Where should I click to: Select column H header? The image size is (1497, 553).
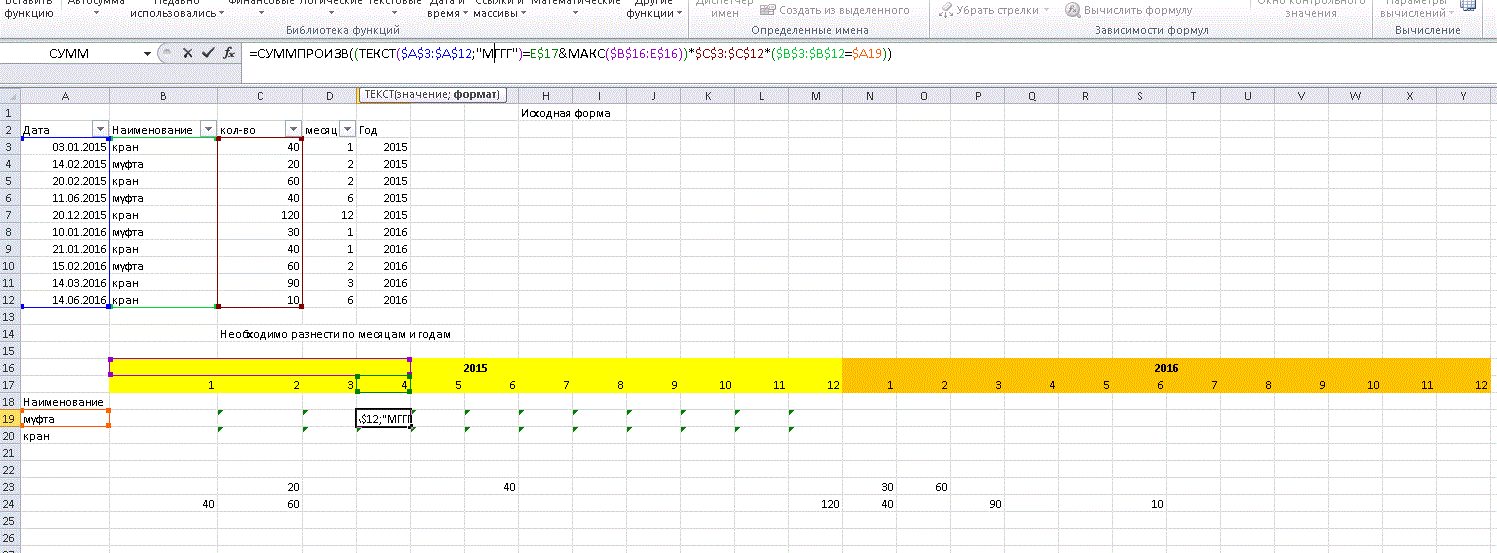pos(546,95)
